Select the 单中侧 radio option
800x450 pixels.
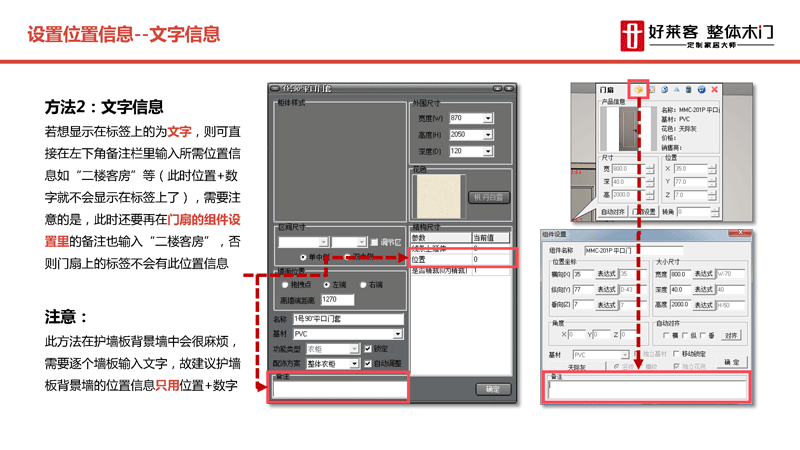tap(303, 257)
